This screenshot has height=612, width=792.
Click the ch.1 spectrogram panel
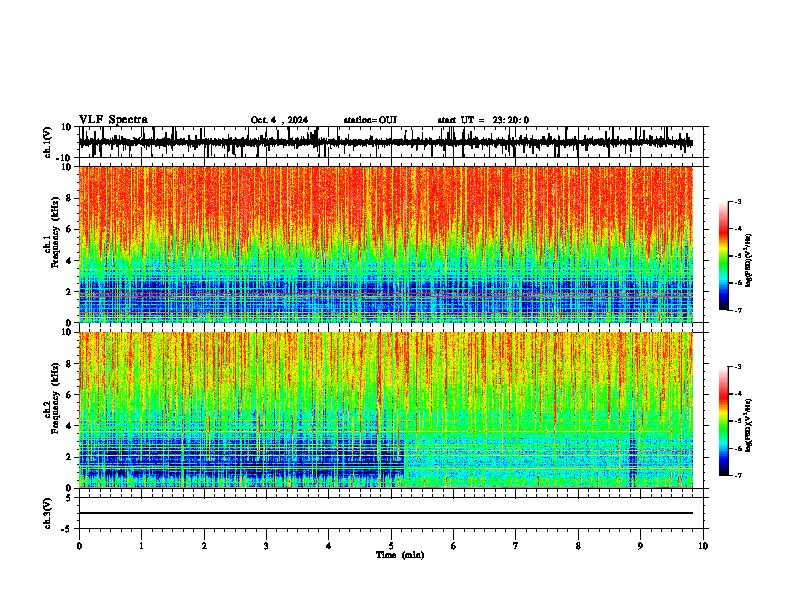pos(385,244)
